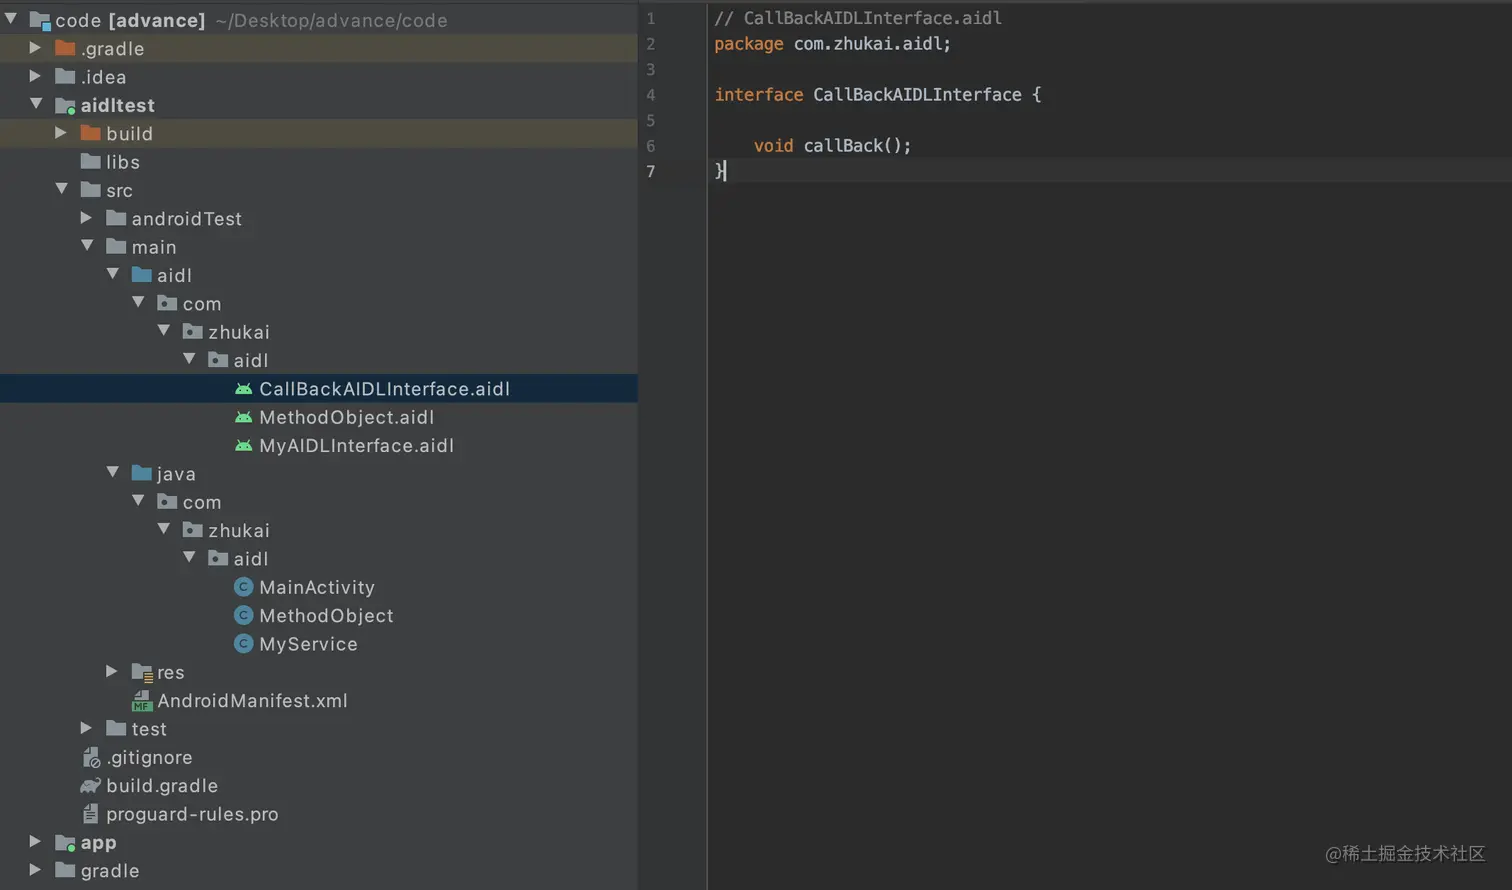Image resolution: width=1512 pixels, height=890 pixels.
Task: Click the orange .gradle folder icon
Action: tap(65, 48)
